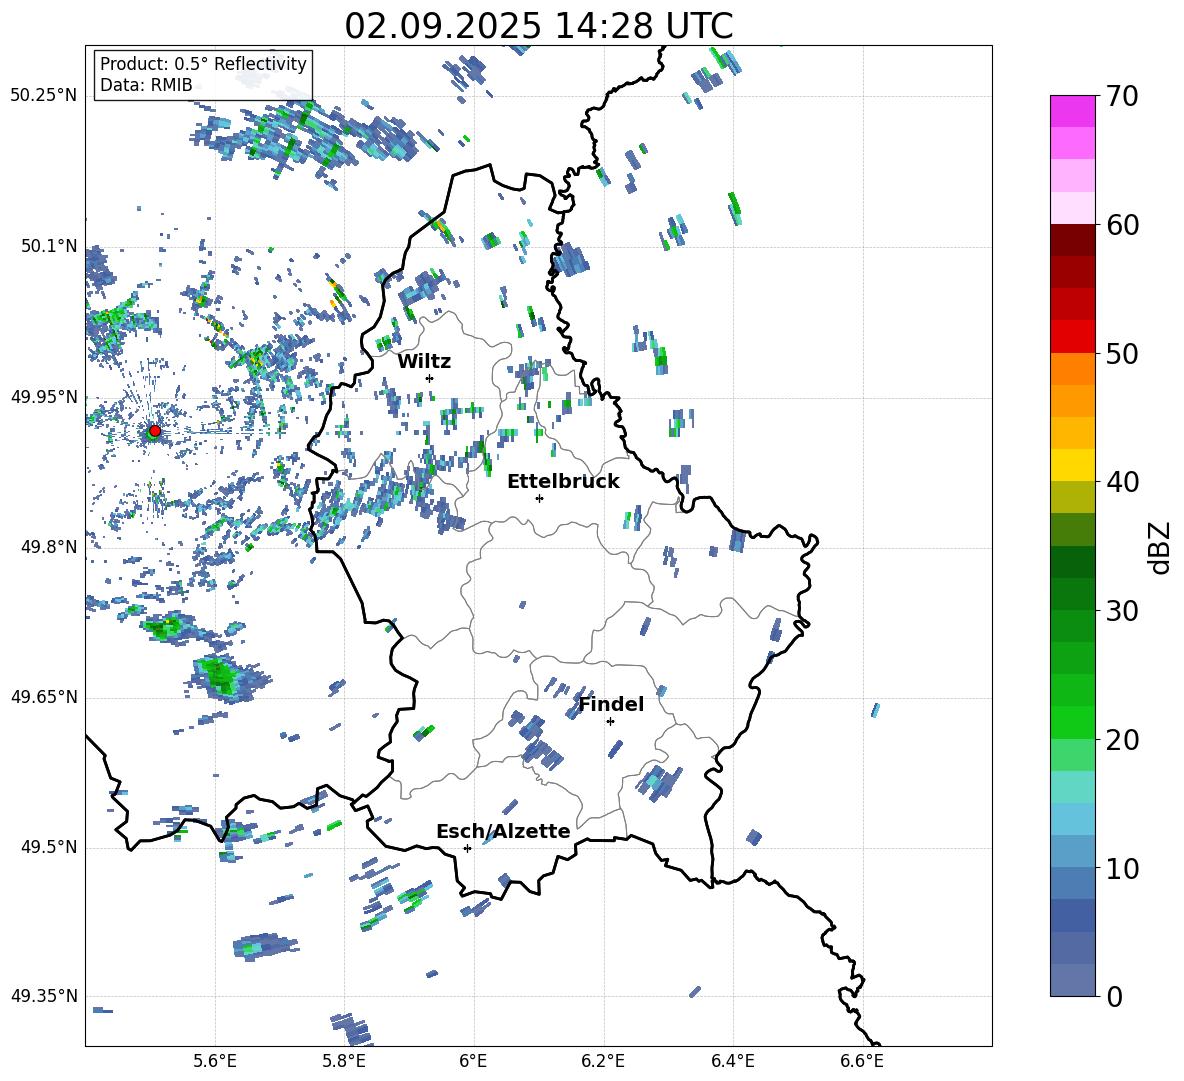
Task: Click the 50.25°N latitude label
Action: (44, 96)
